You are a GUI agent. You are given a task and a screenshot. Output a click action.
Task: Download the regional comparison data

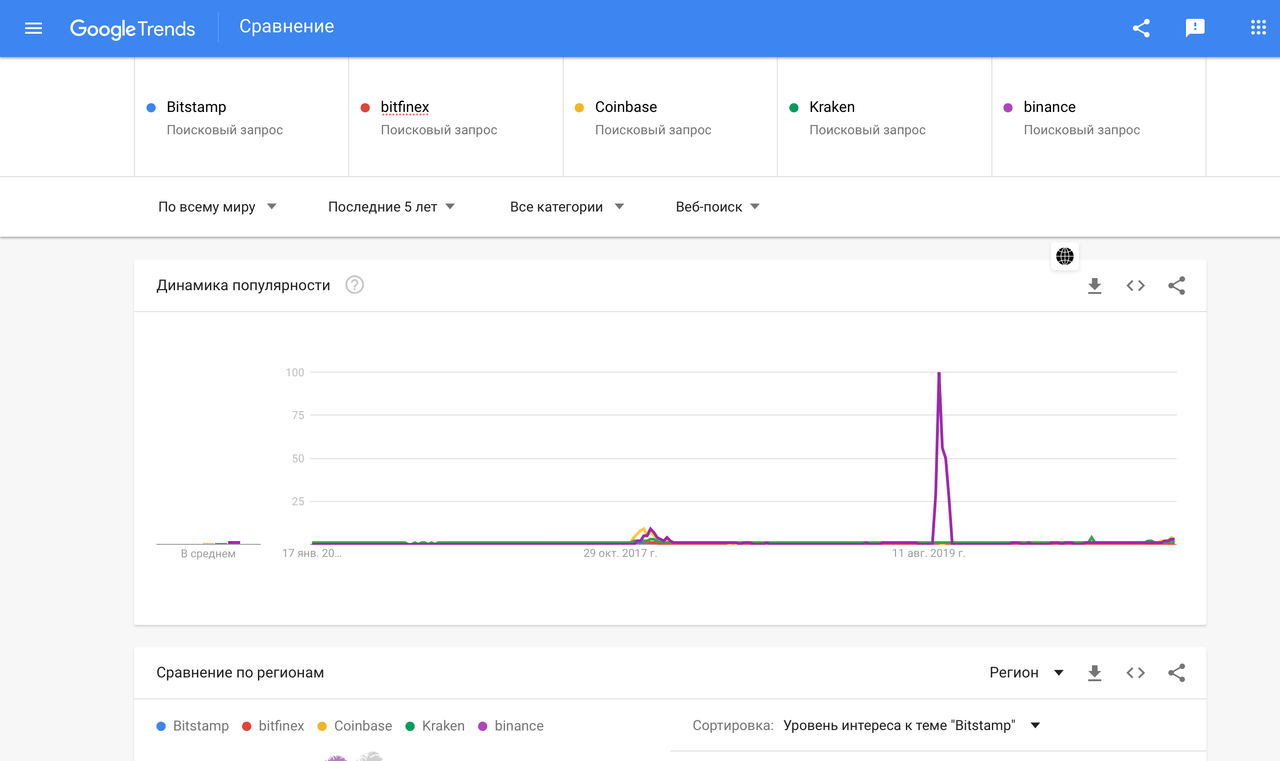point(1094,673)
